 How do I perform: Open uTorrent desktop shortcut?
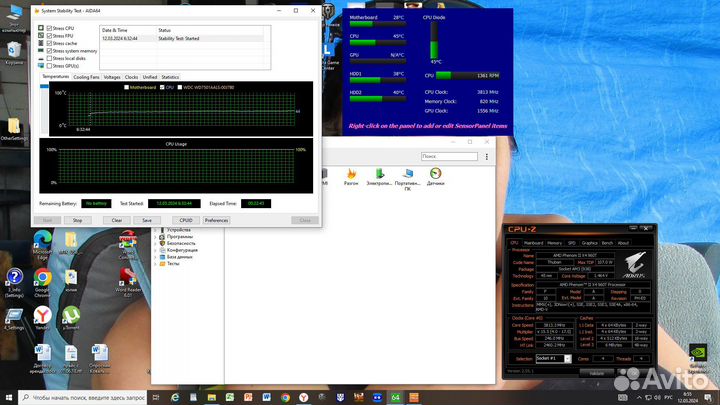71,318
